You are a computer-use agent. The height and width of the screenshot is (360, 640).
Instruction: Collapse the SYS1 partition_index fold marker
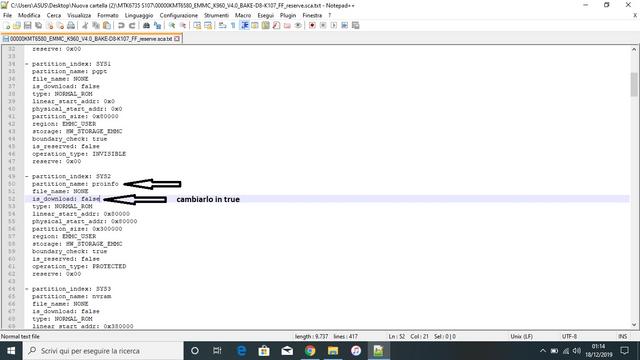(27, 64)
